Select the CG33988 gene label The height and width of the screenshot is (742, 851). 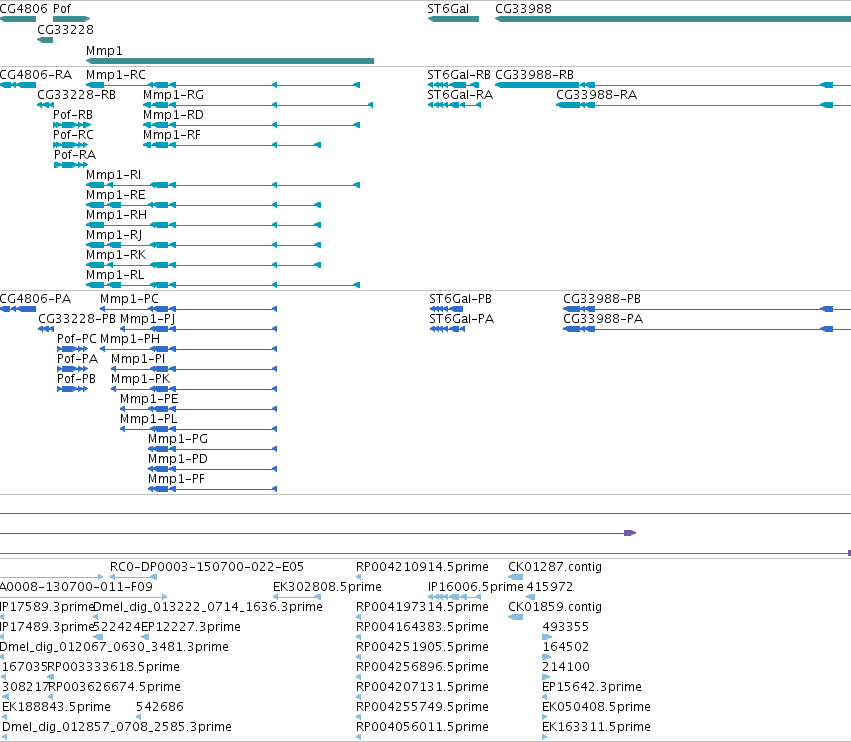click(x=523, y=9)
